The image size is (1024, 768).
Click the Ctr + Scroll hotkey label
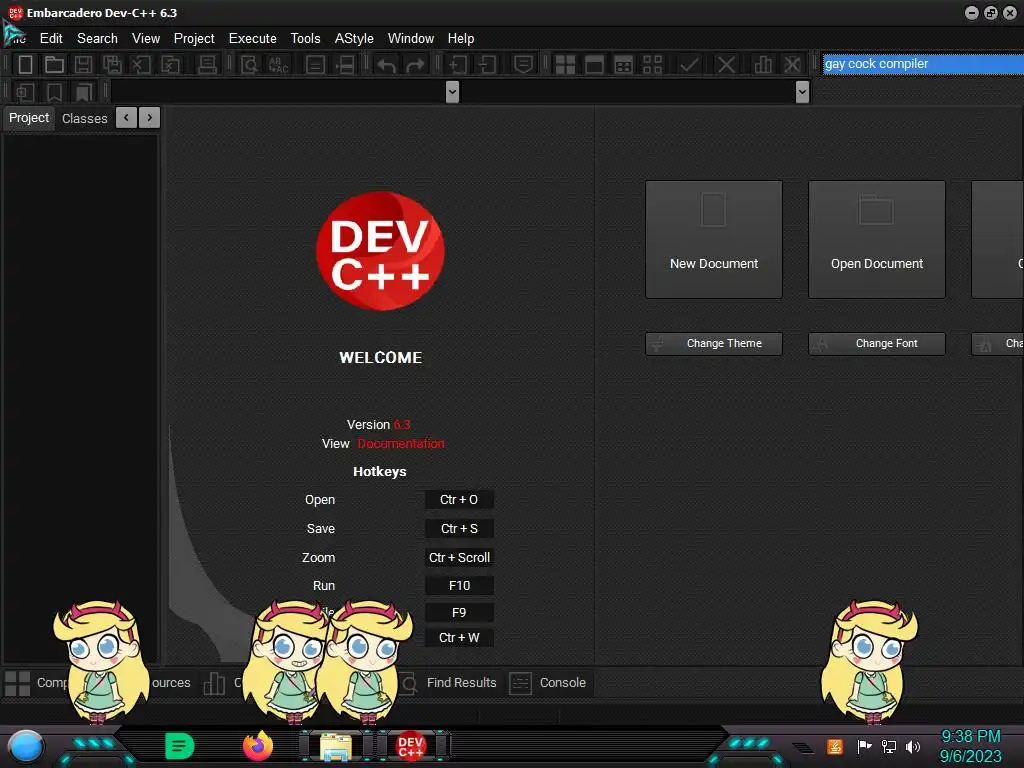[x=458, y=558]
